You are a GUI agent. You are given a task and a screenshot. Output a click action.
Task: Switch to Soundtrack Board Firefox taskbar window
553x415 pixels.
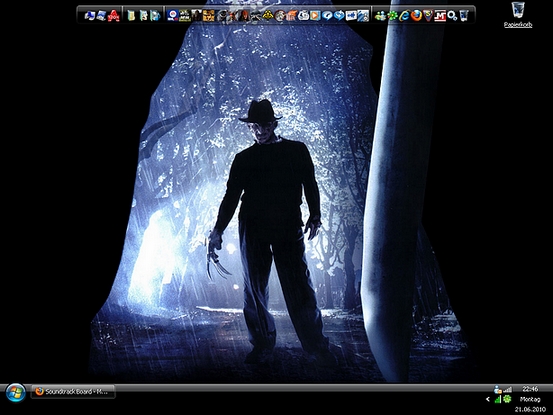click(x=73, y=392)
